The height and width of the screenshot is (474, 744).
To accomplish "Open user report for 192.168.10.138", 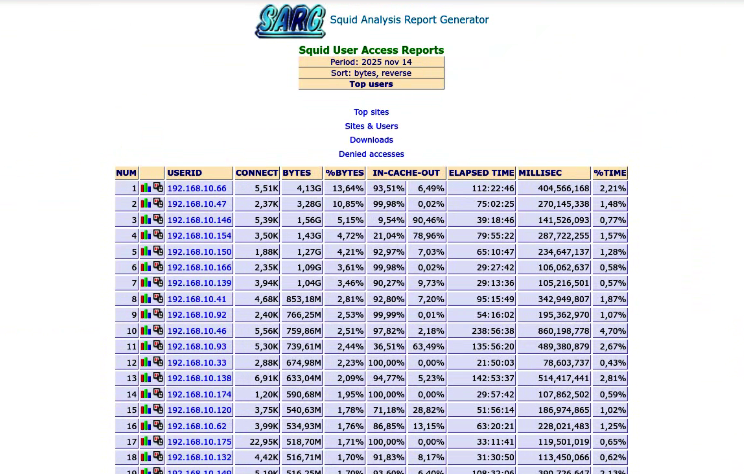I will click(x=199, y=379).
